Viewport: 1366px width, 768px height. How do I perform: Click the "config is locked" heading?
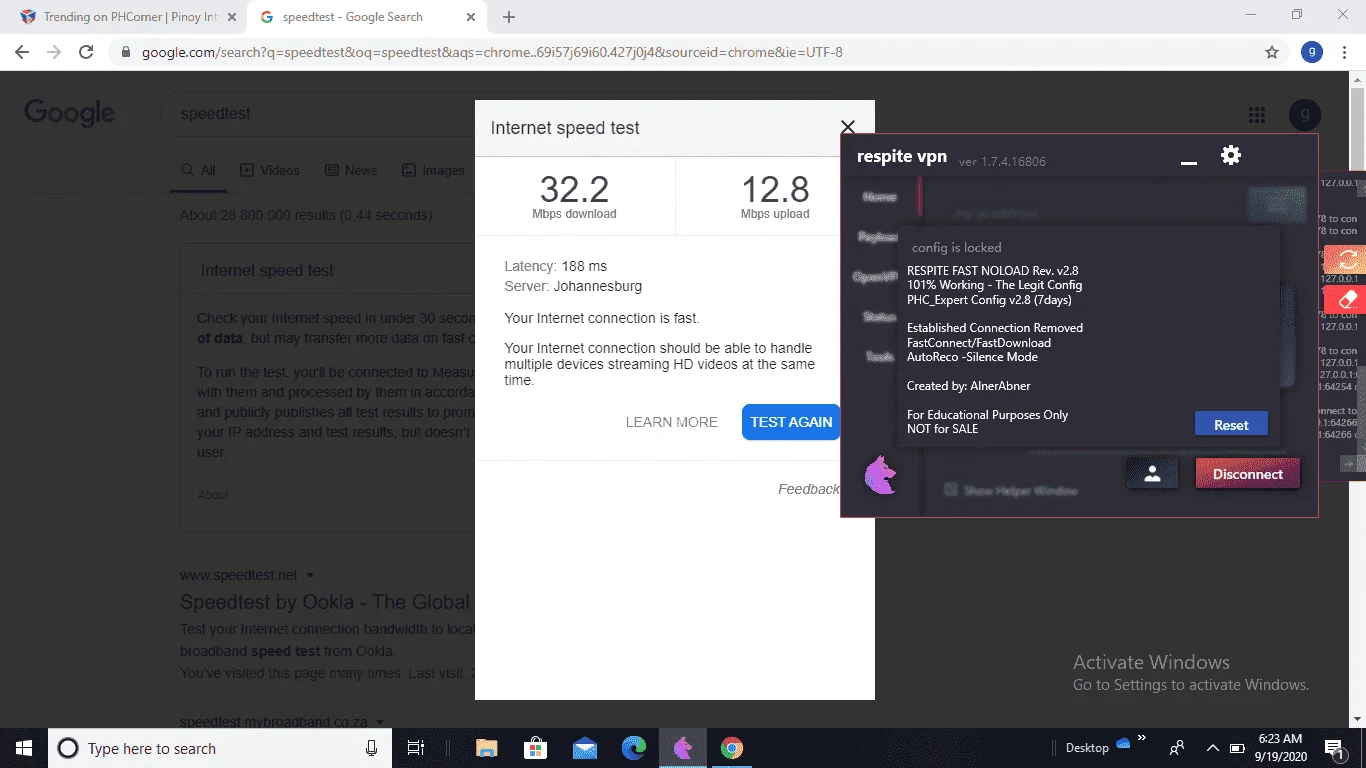click(x=956, y=247)
